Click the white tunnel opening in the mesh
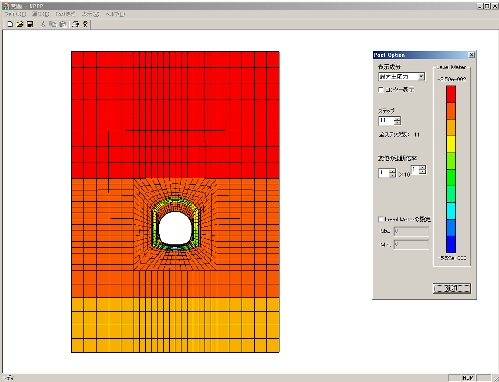The image size is (499, 382). pyautogui.click(x=175, y=229)
